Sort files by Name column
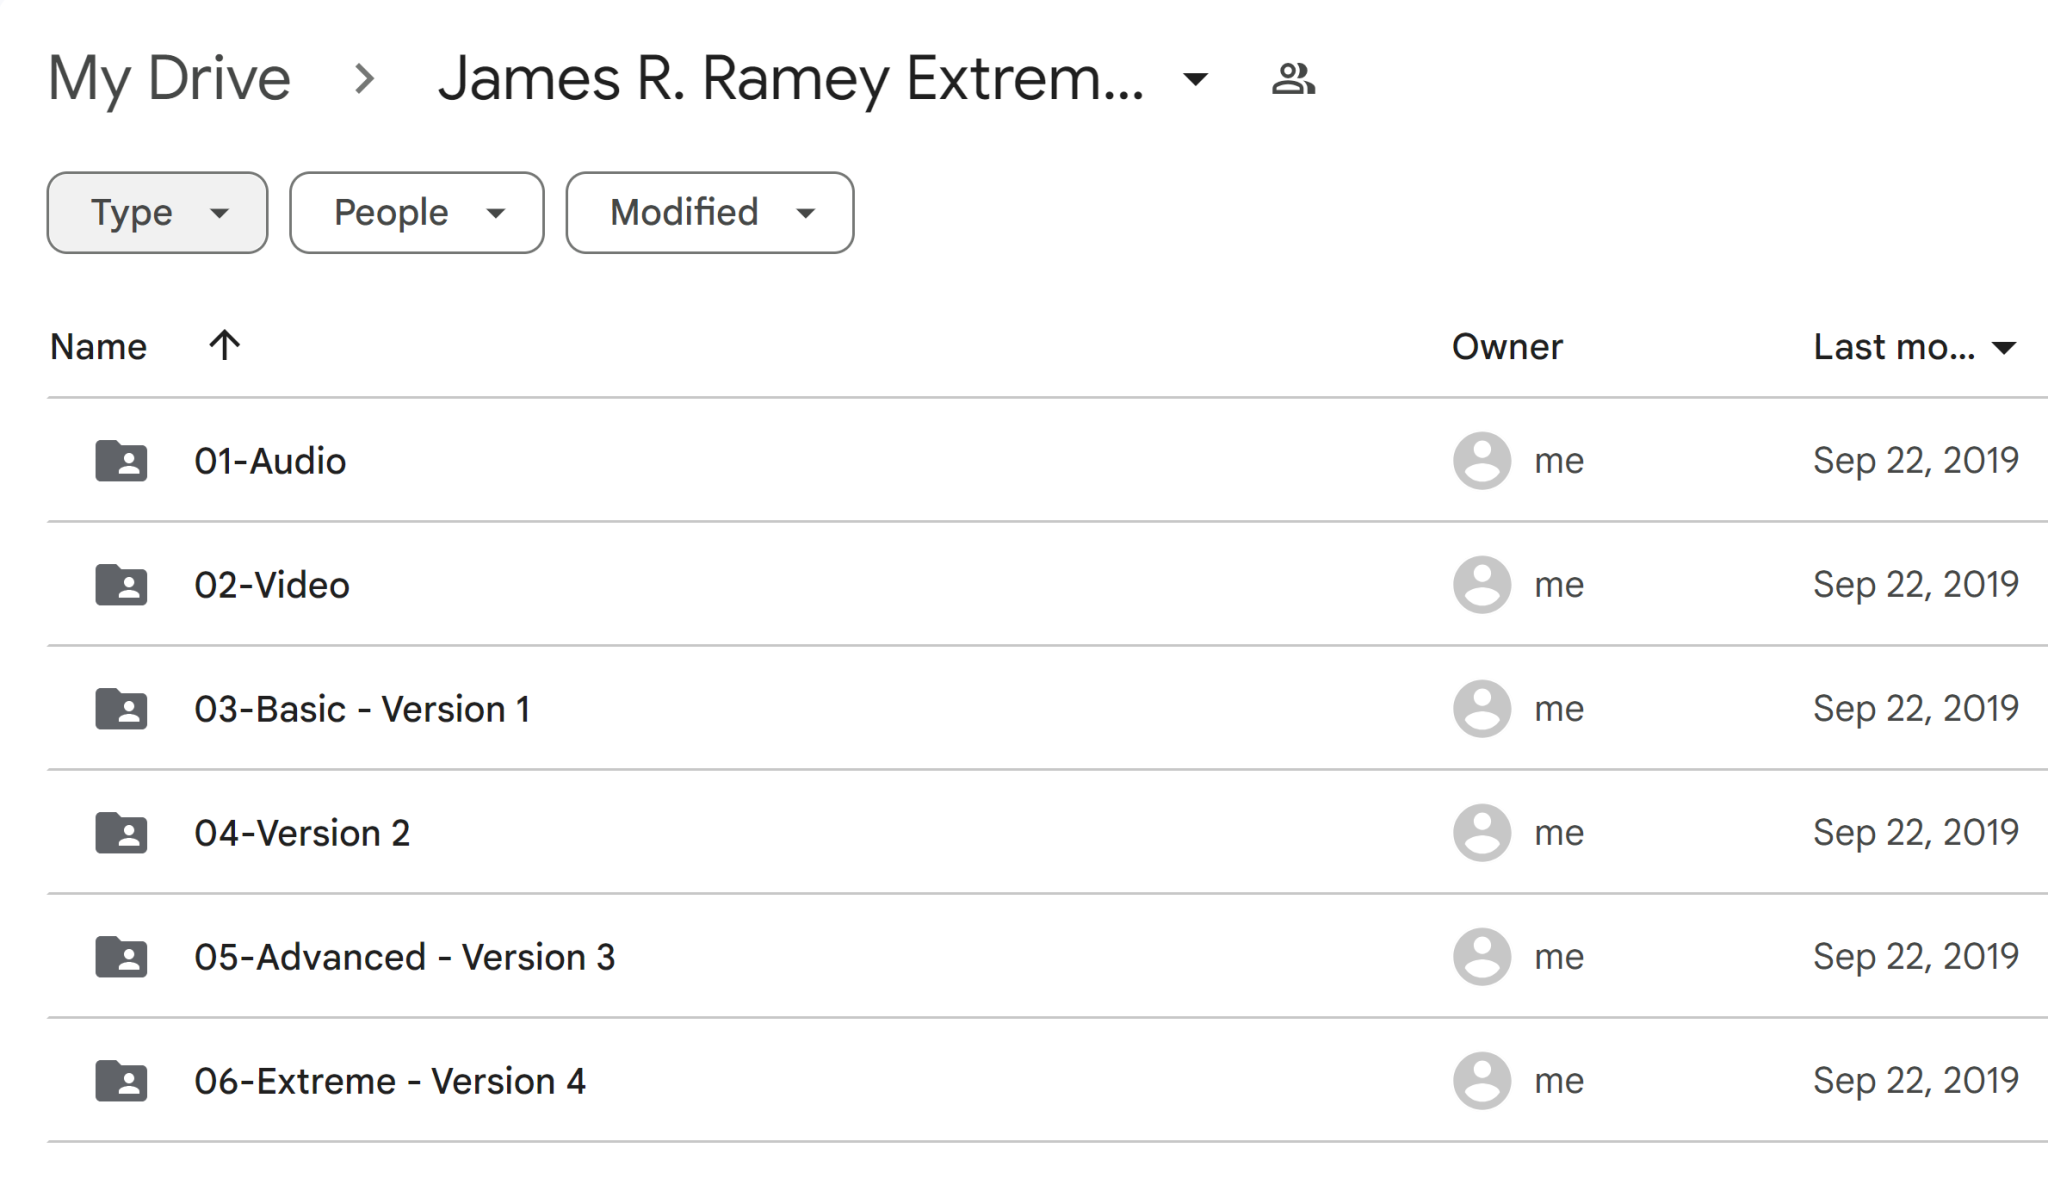 pyautogui.click(x=97, y=346)
